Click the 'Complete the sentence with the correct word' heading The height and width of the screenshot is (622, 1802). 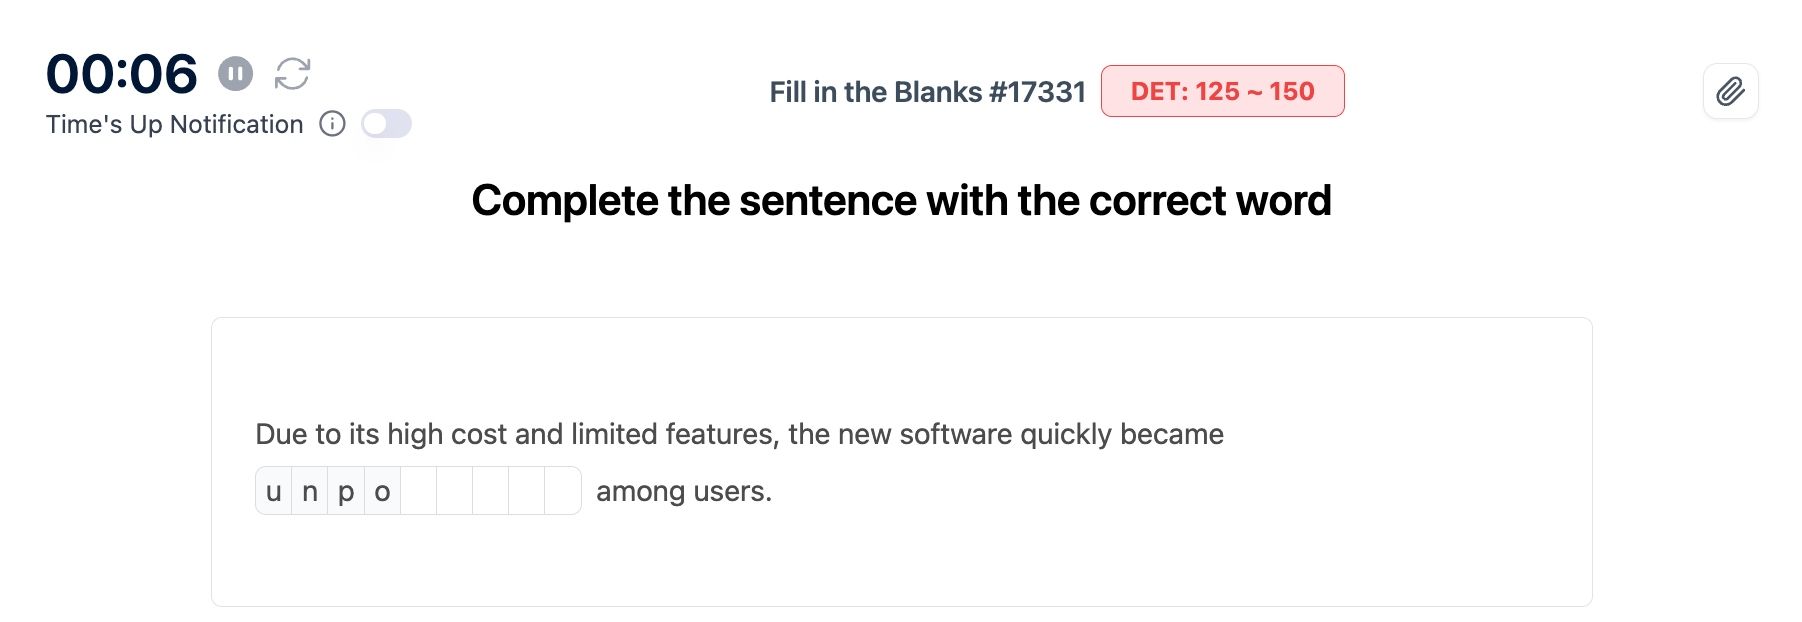pos(901,201)
